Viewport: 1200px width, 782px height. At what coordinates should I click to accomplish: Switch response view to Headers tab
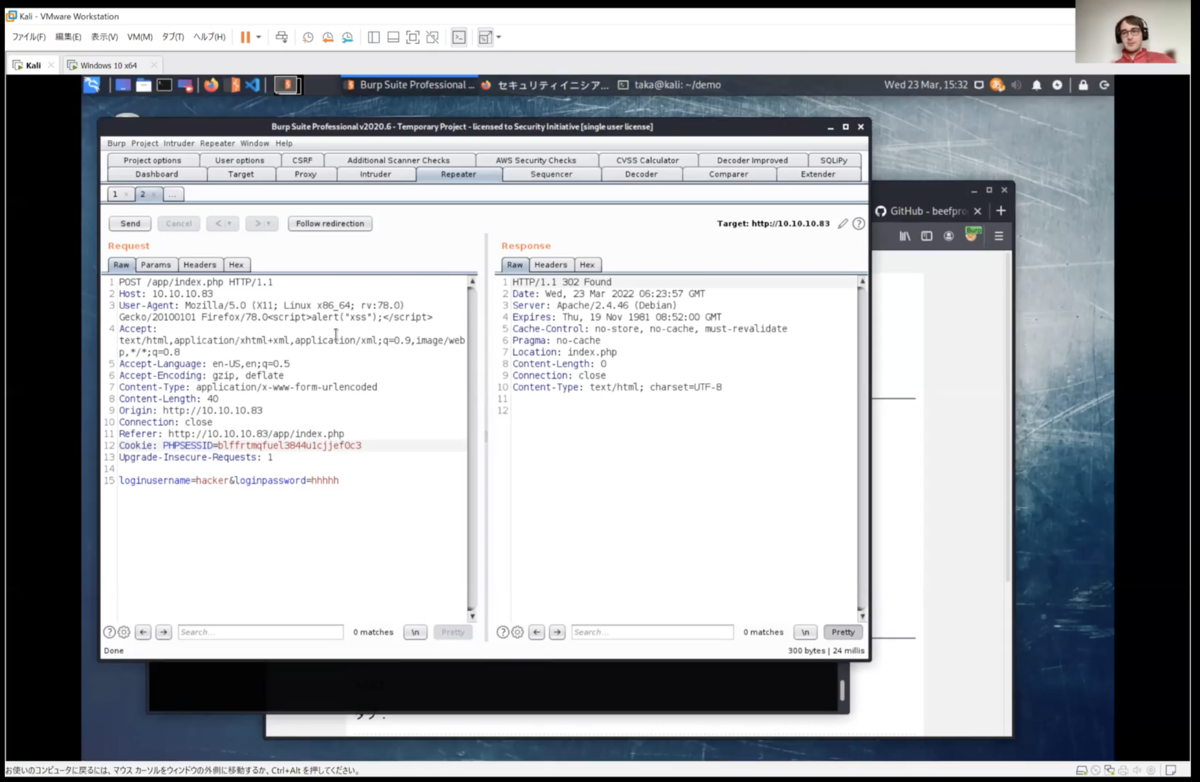550,265
